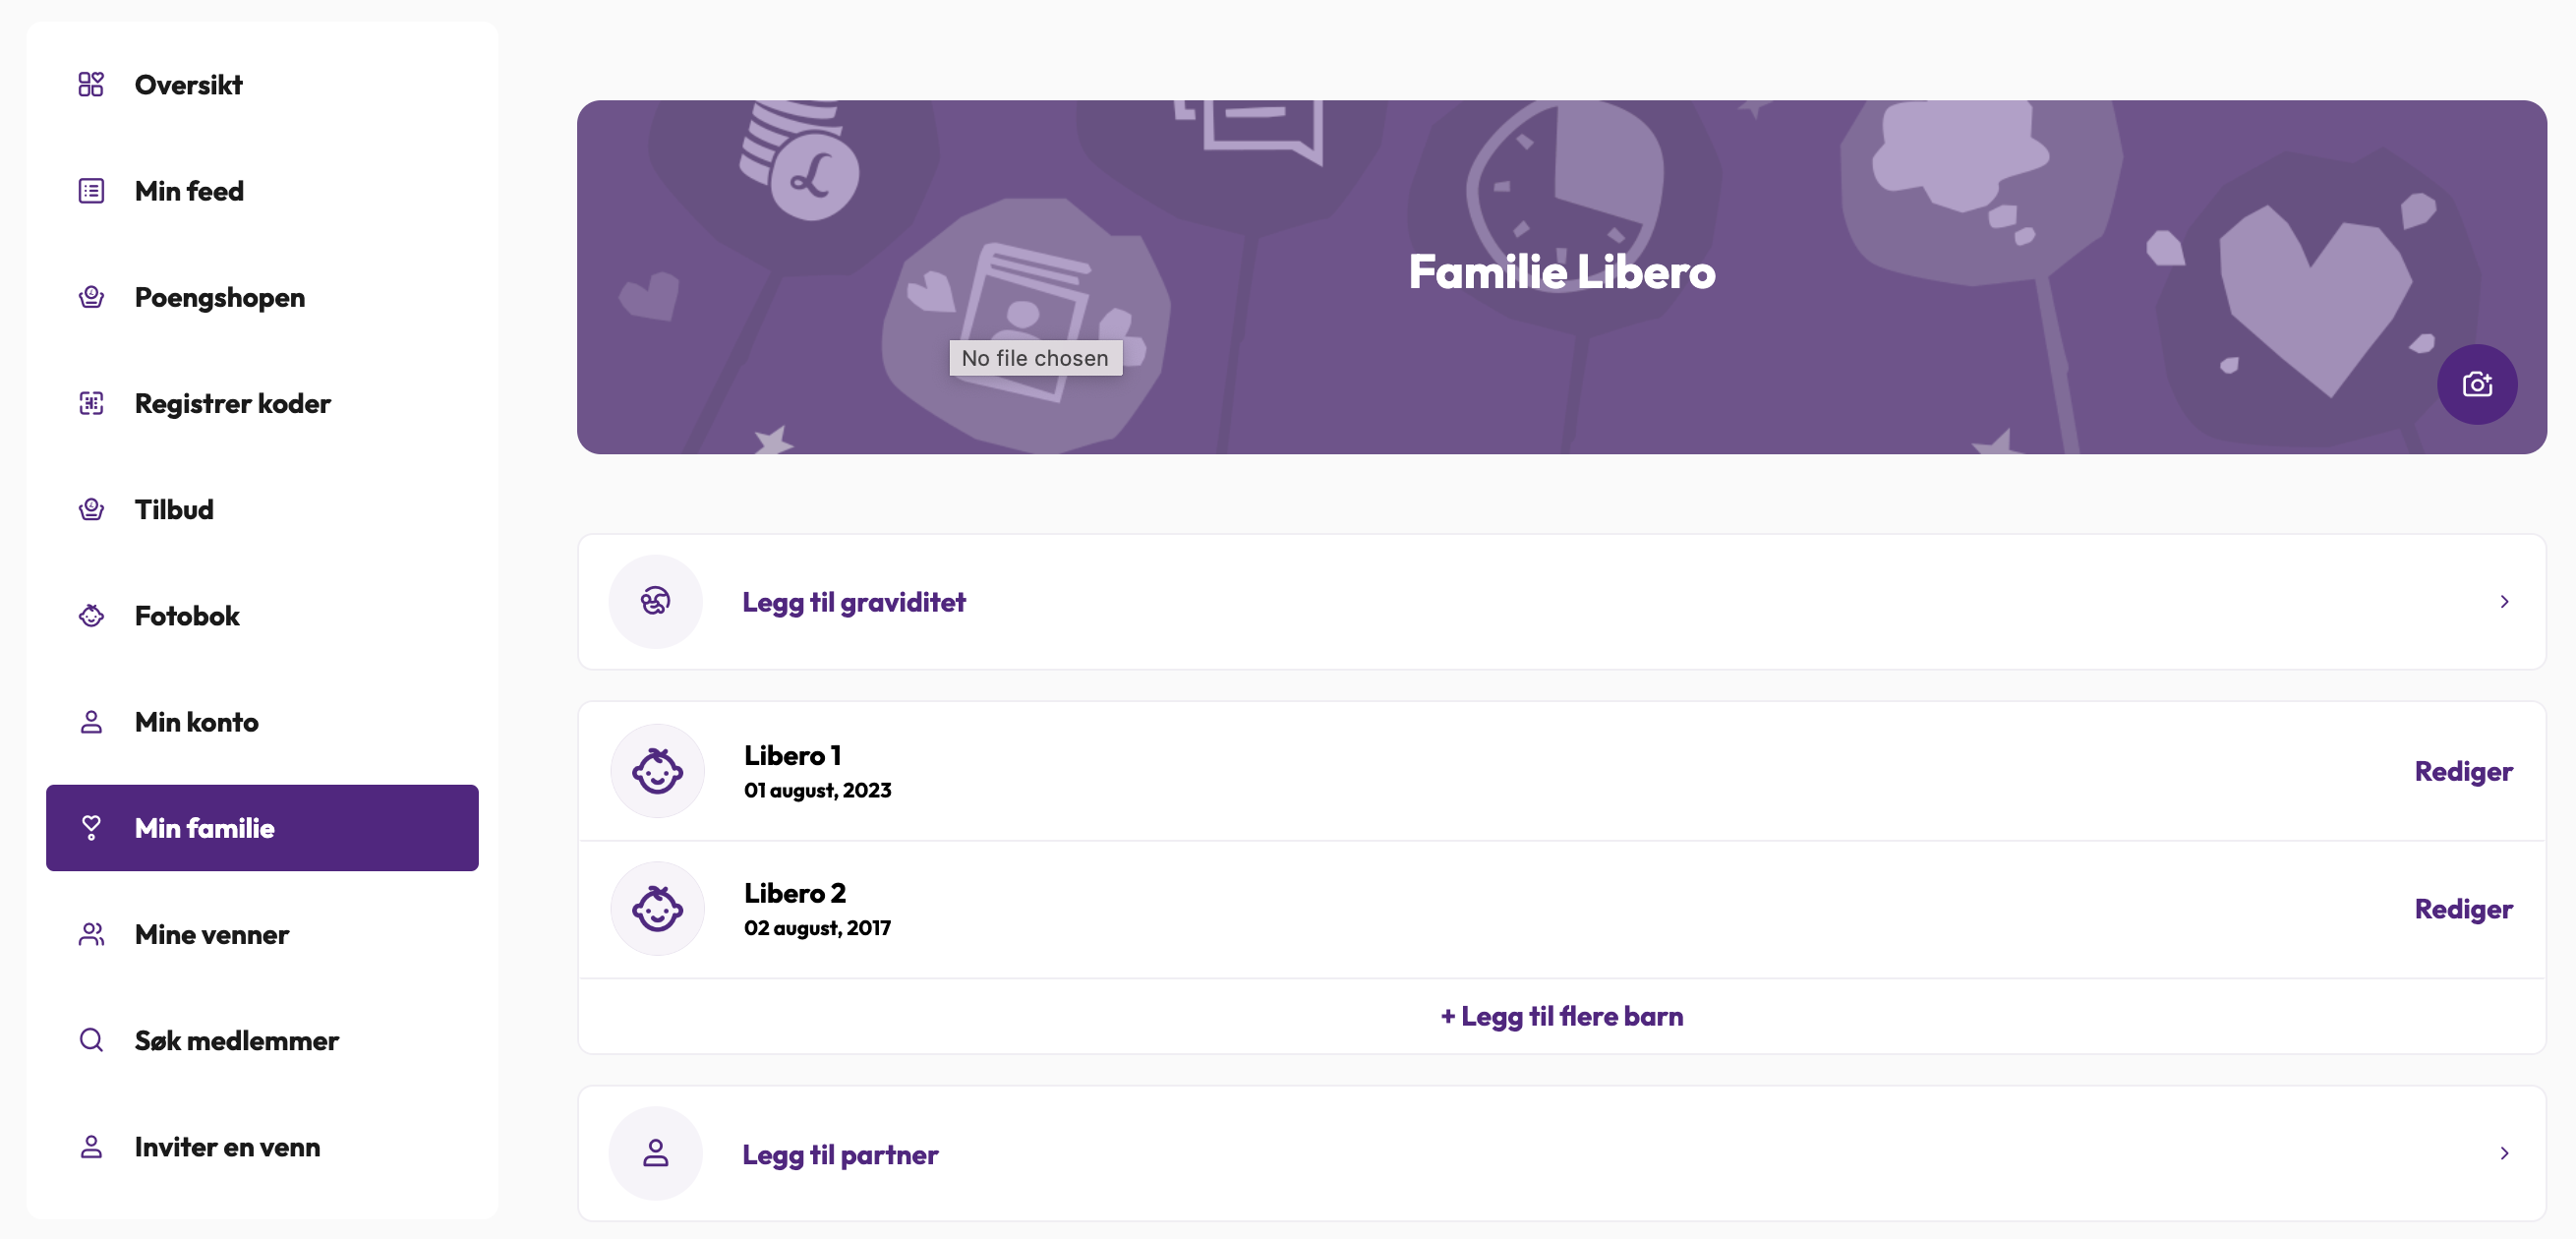Click the No file chosen upload field
2576x1239 pixels.
click(x=1035, y=357)
